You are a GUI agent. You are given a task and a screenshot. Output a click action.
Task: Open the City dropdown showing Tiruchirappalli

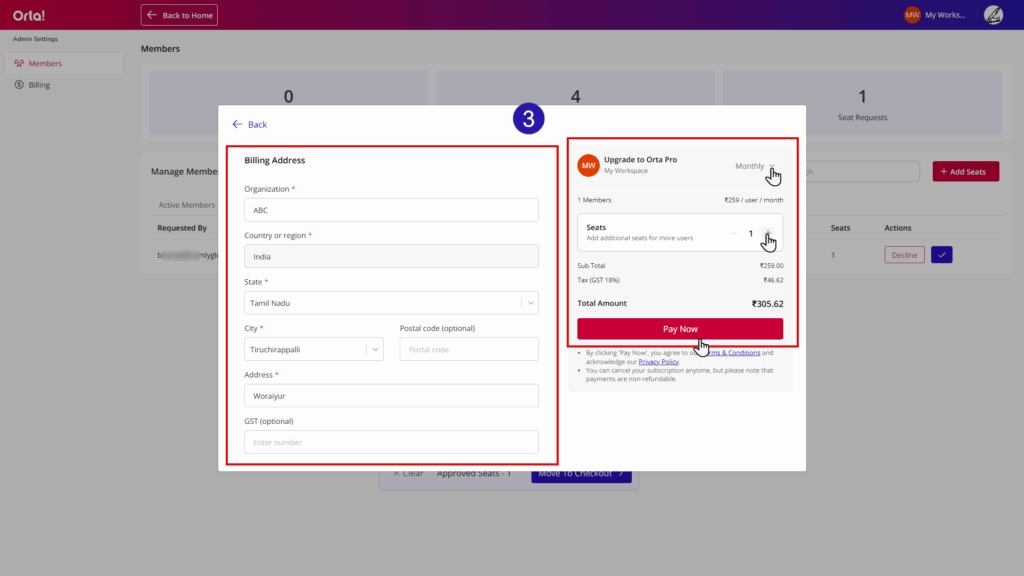(375, 349)
